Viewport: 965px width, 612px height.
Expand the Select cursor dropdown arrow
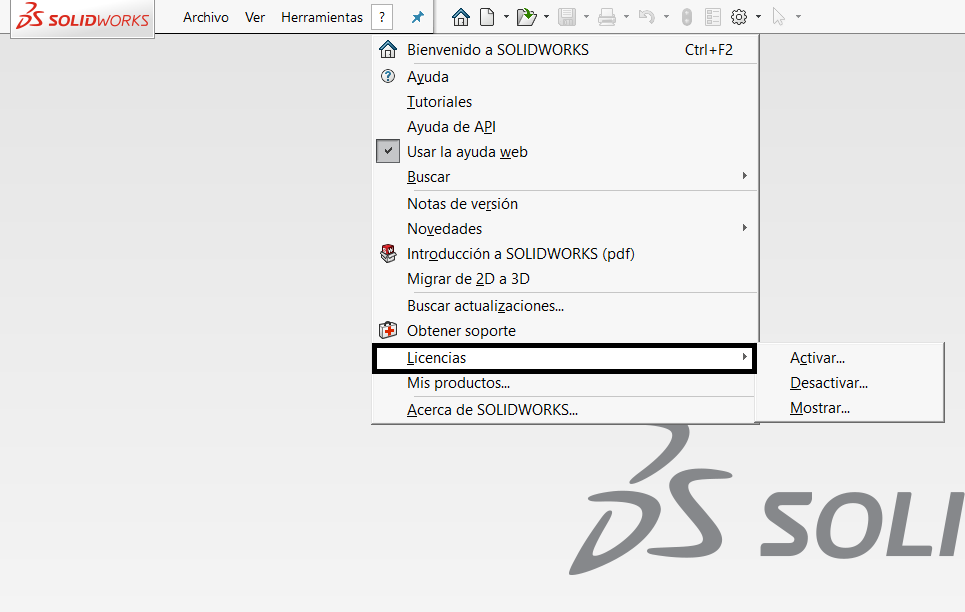[798, 17]
